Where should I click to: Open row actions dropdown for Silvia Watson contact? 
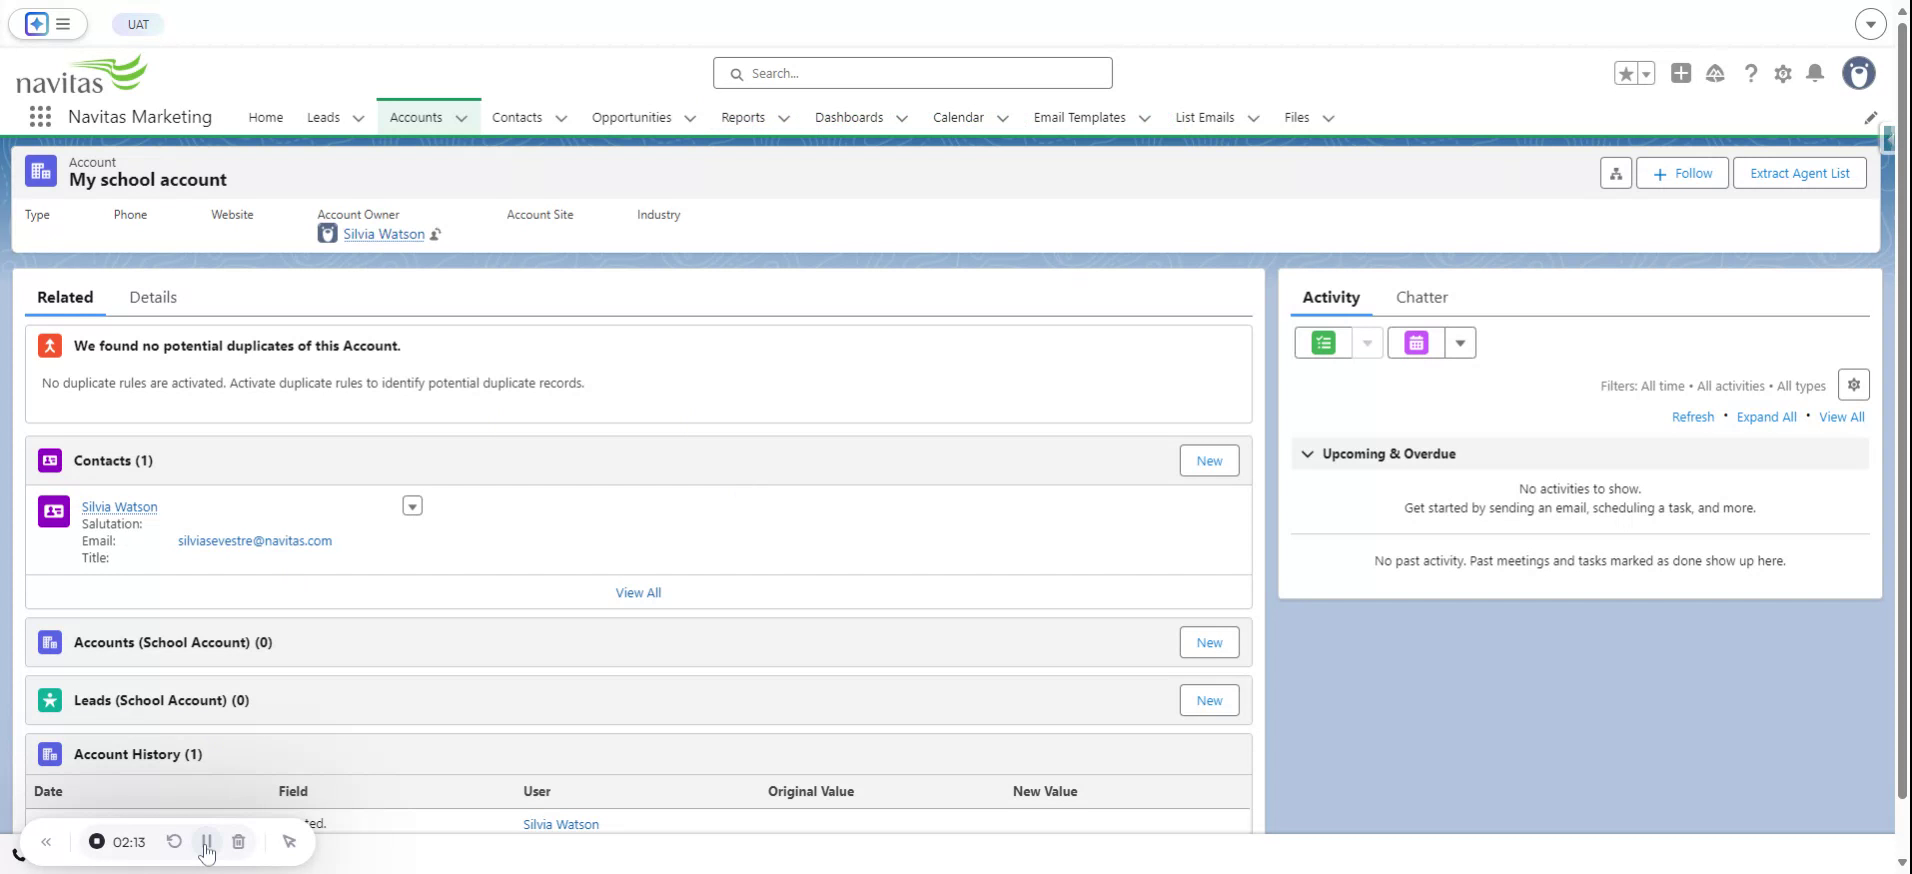point(412,506)
